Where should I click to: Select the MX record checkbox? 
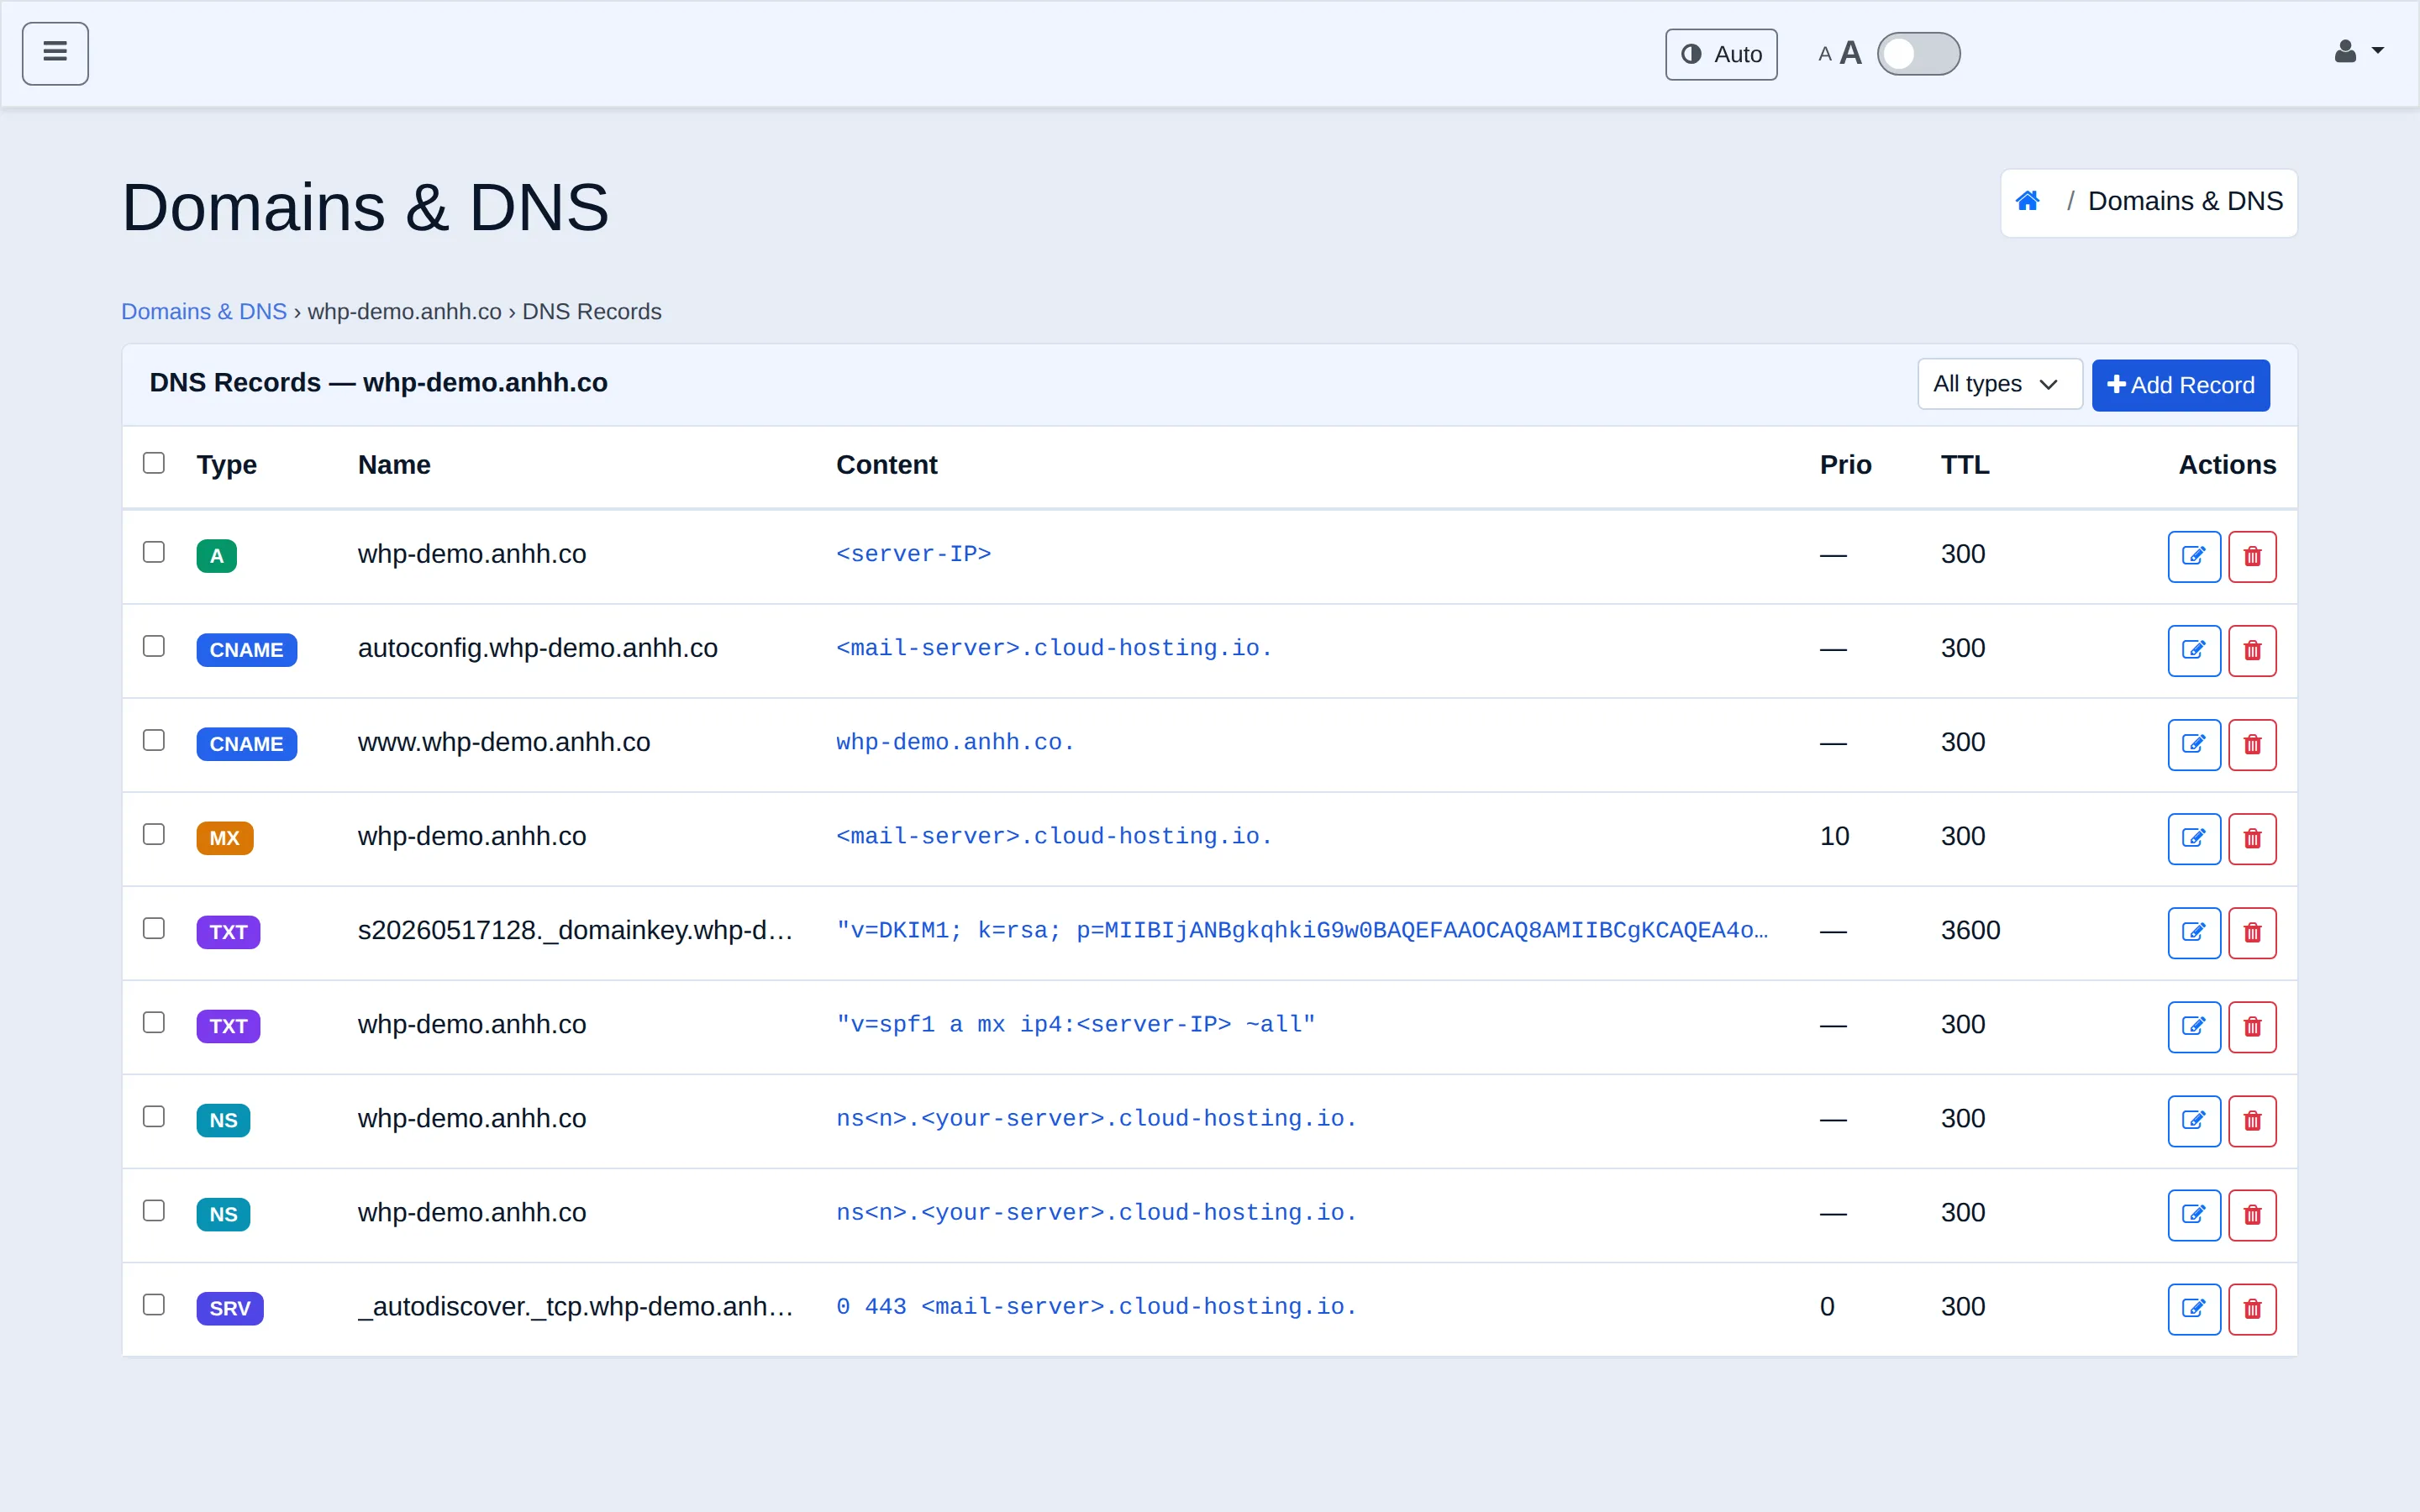point(154,834)
